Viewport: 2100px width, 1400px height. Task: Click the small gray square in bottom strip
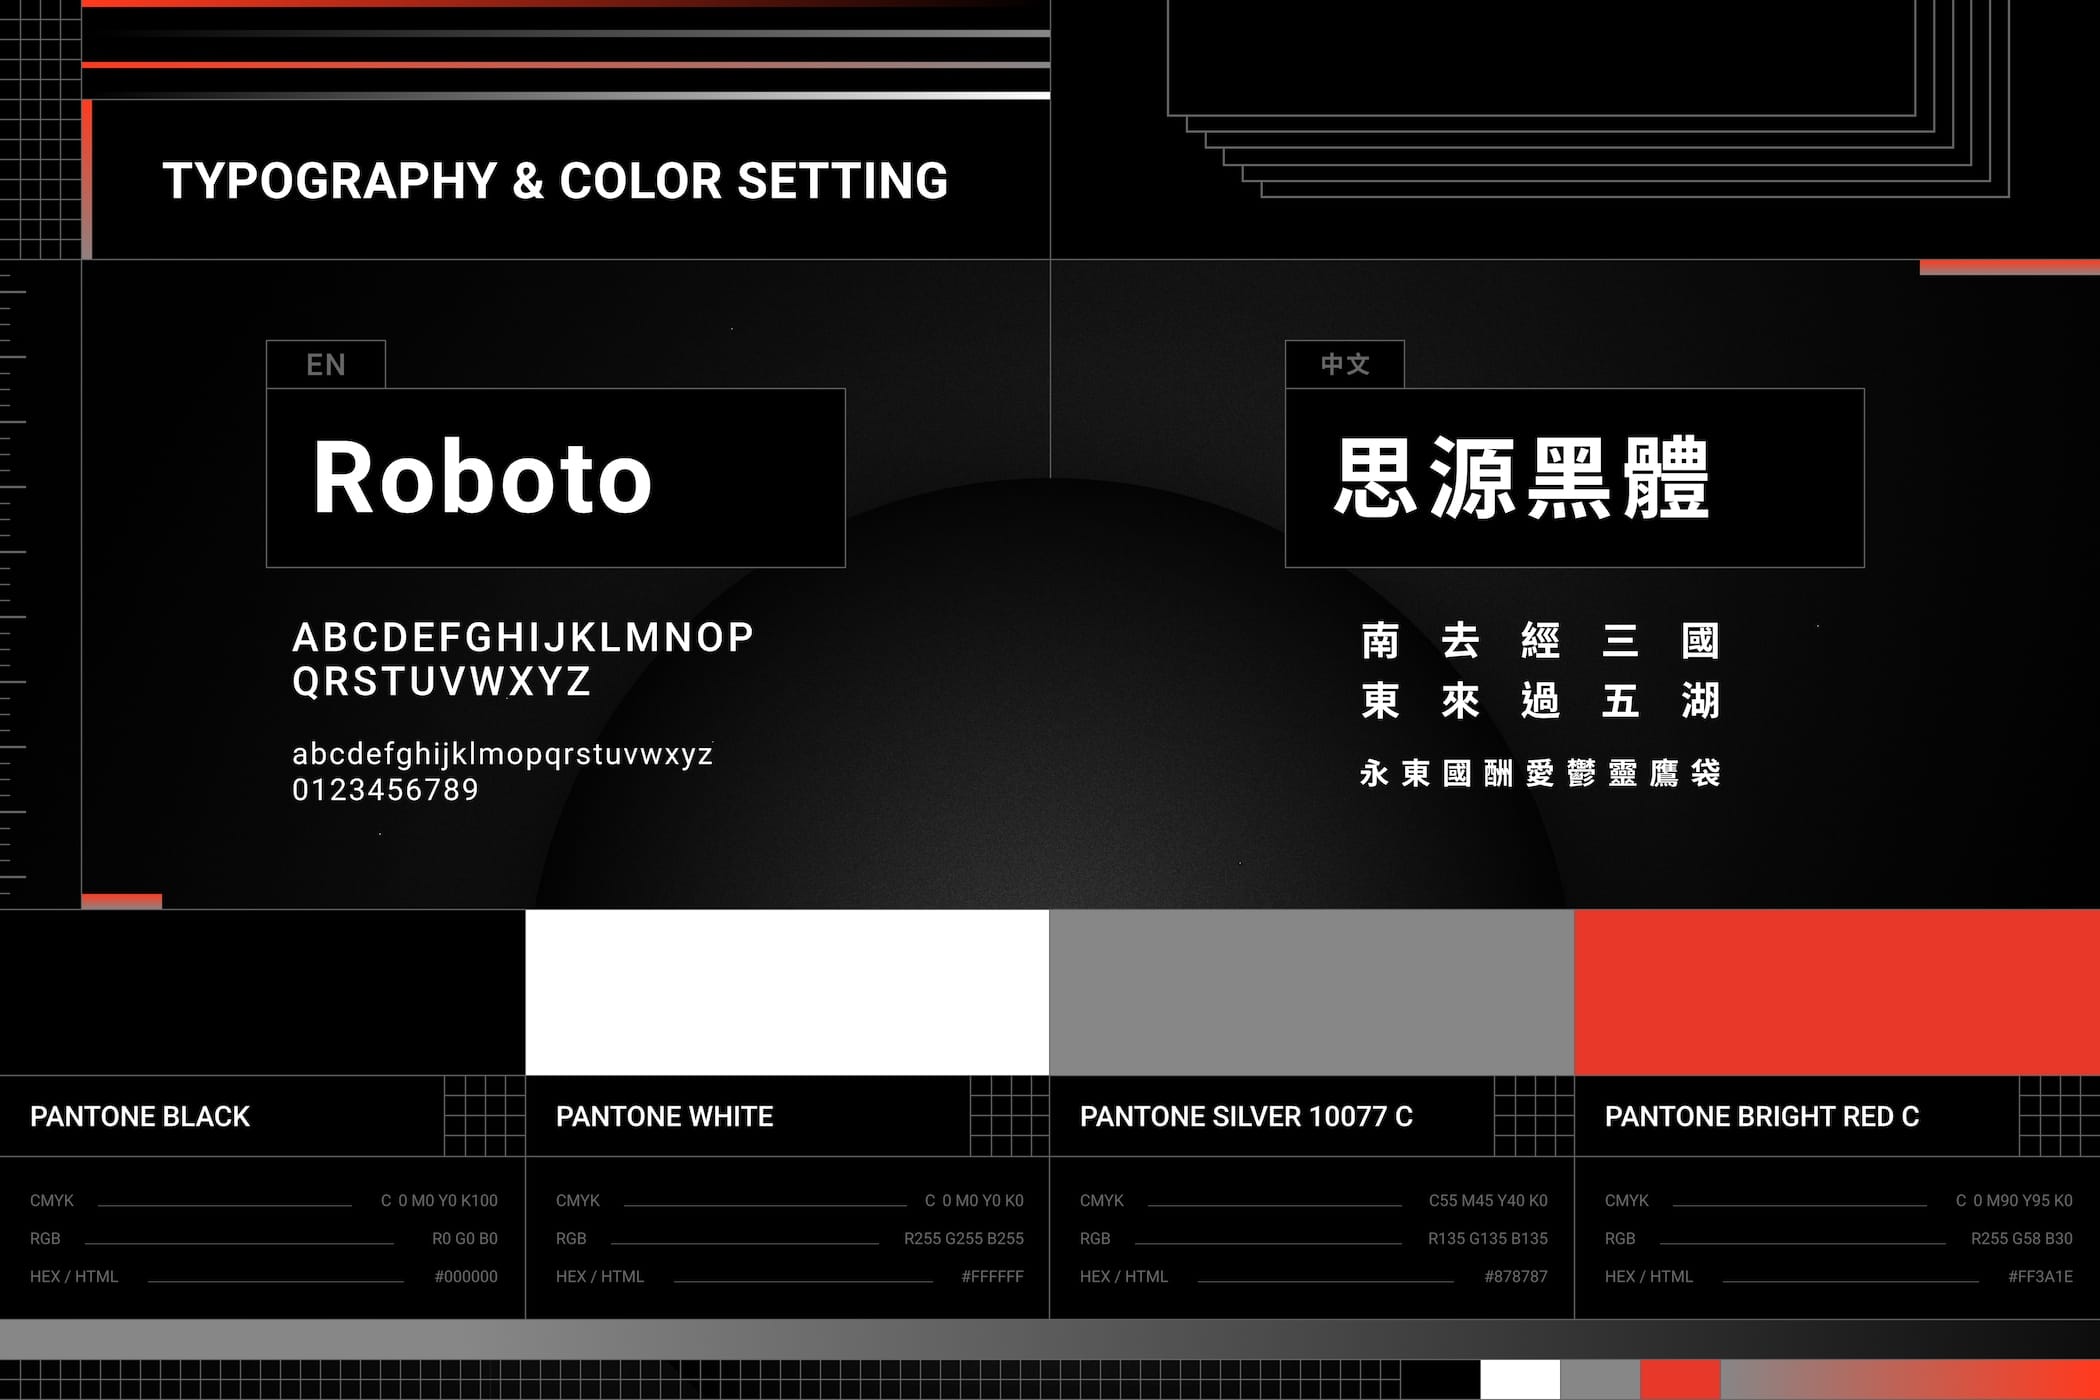1600,1380
